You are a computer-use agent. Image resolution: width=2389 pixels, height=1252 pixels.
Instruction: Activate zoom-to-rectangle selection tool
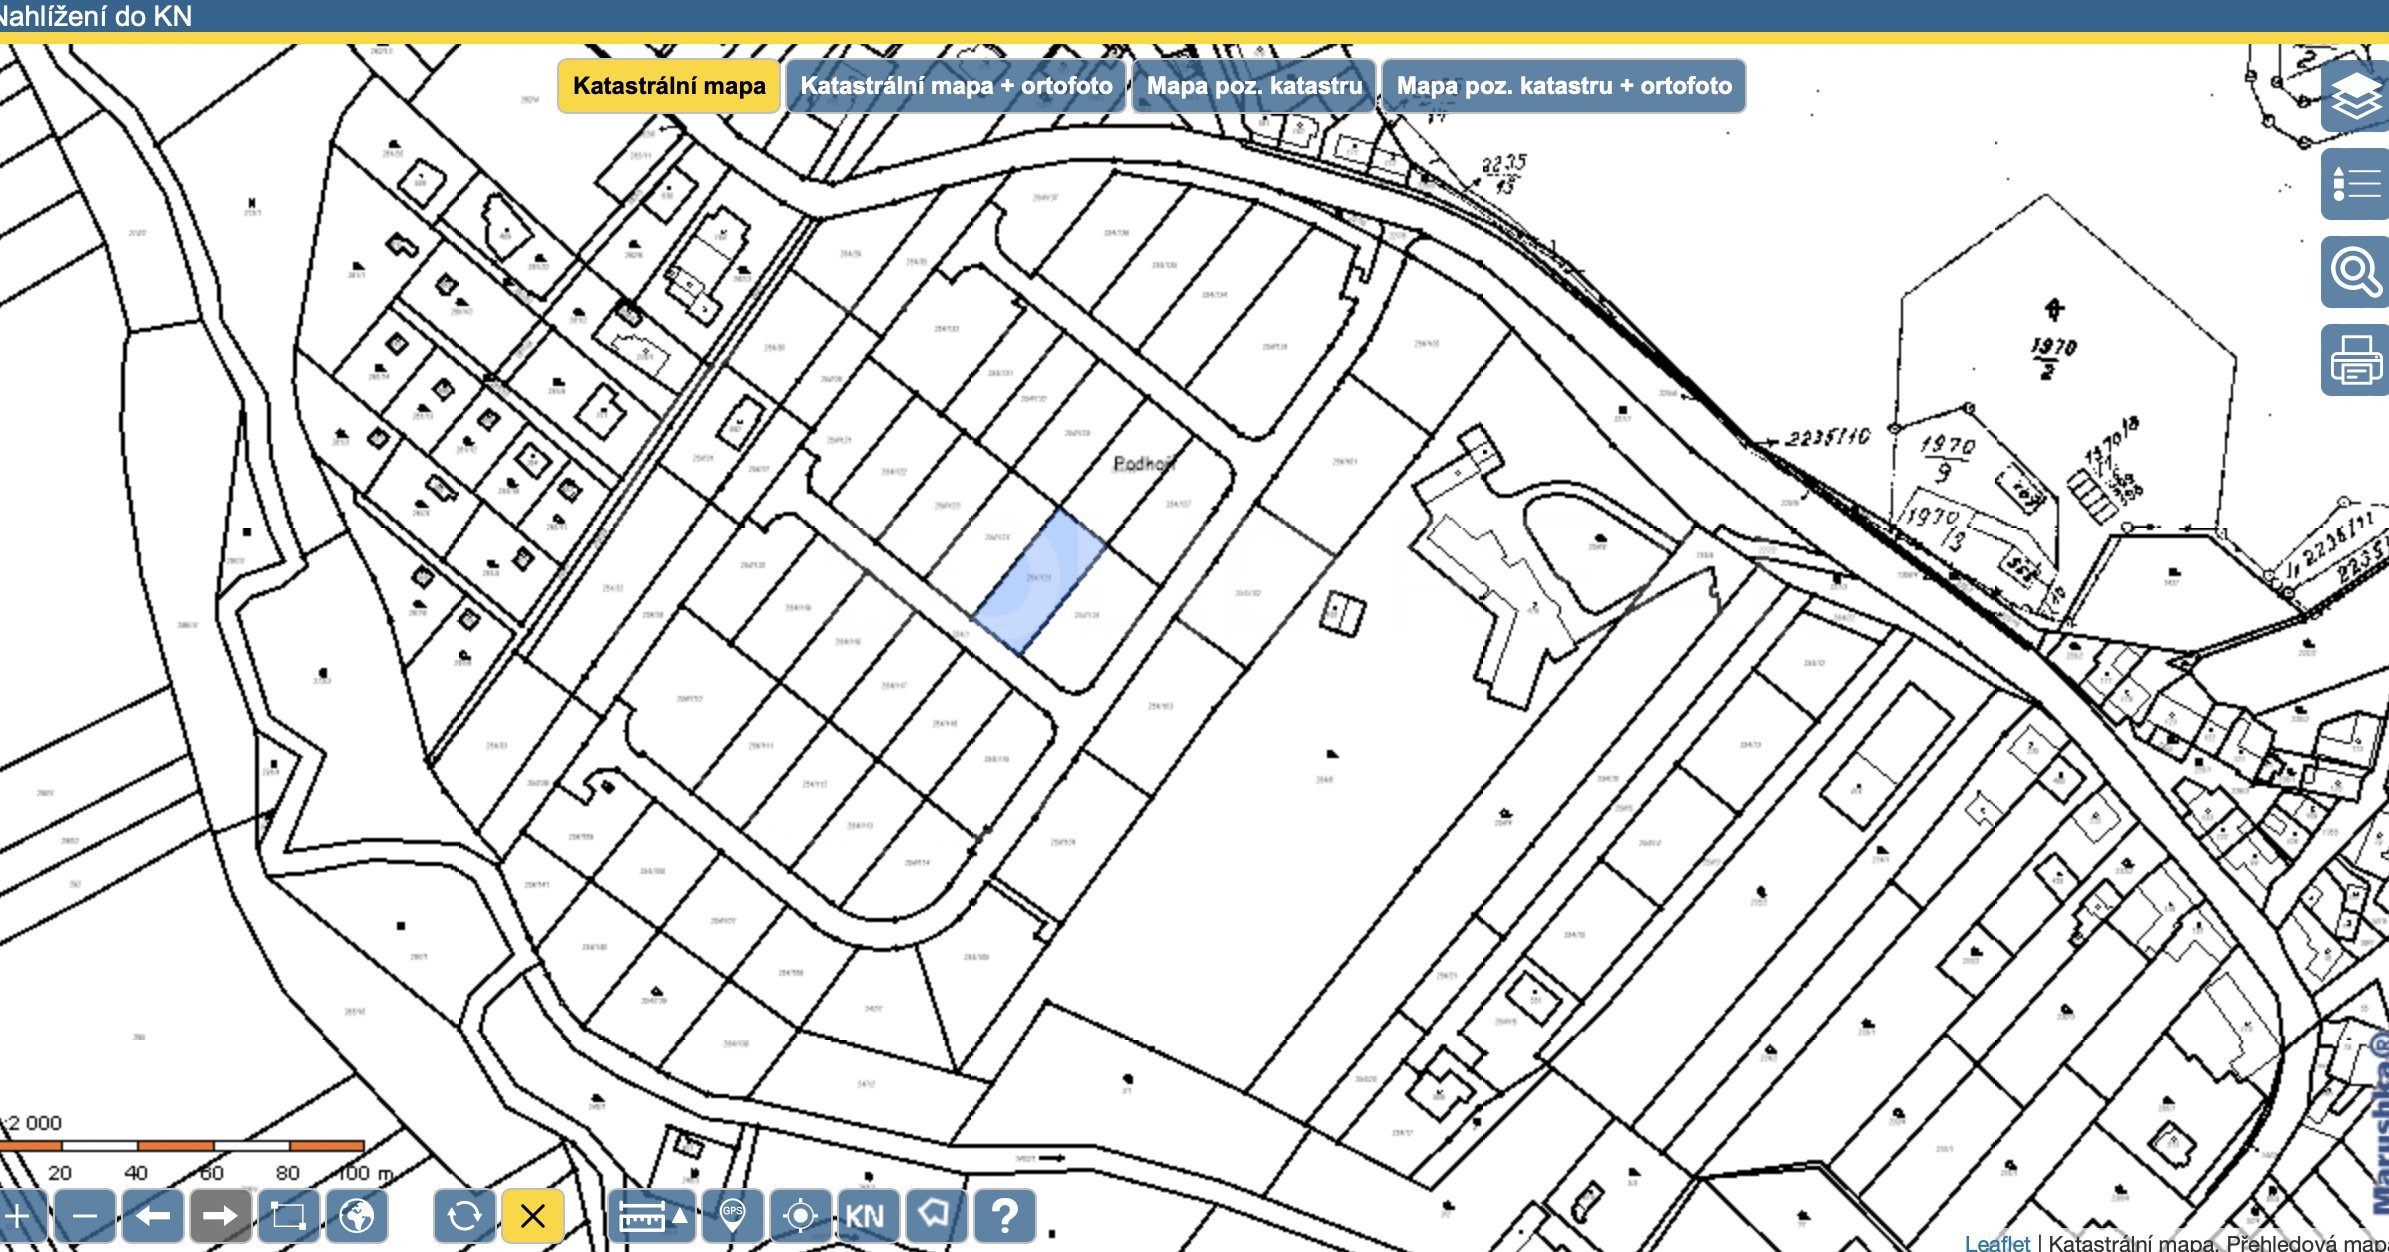tap(288, 1216)
